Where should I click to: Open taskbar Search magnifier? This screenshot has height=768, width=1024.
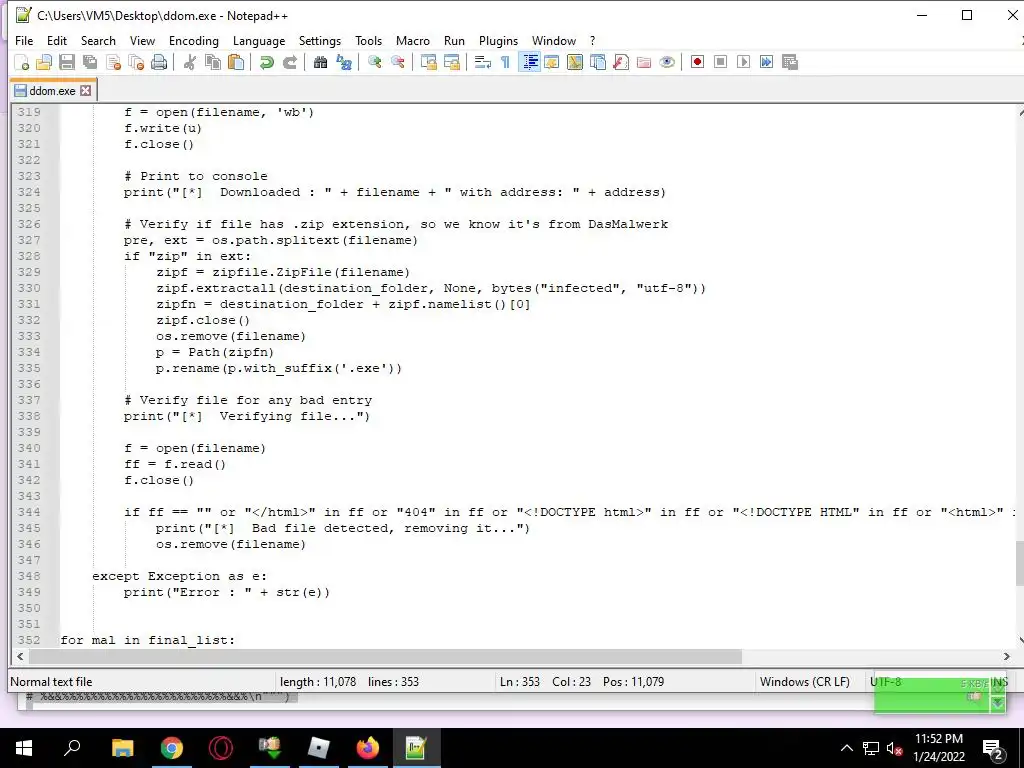pos(72,748)
